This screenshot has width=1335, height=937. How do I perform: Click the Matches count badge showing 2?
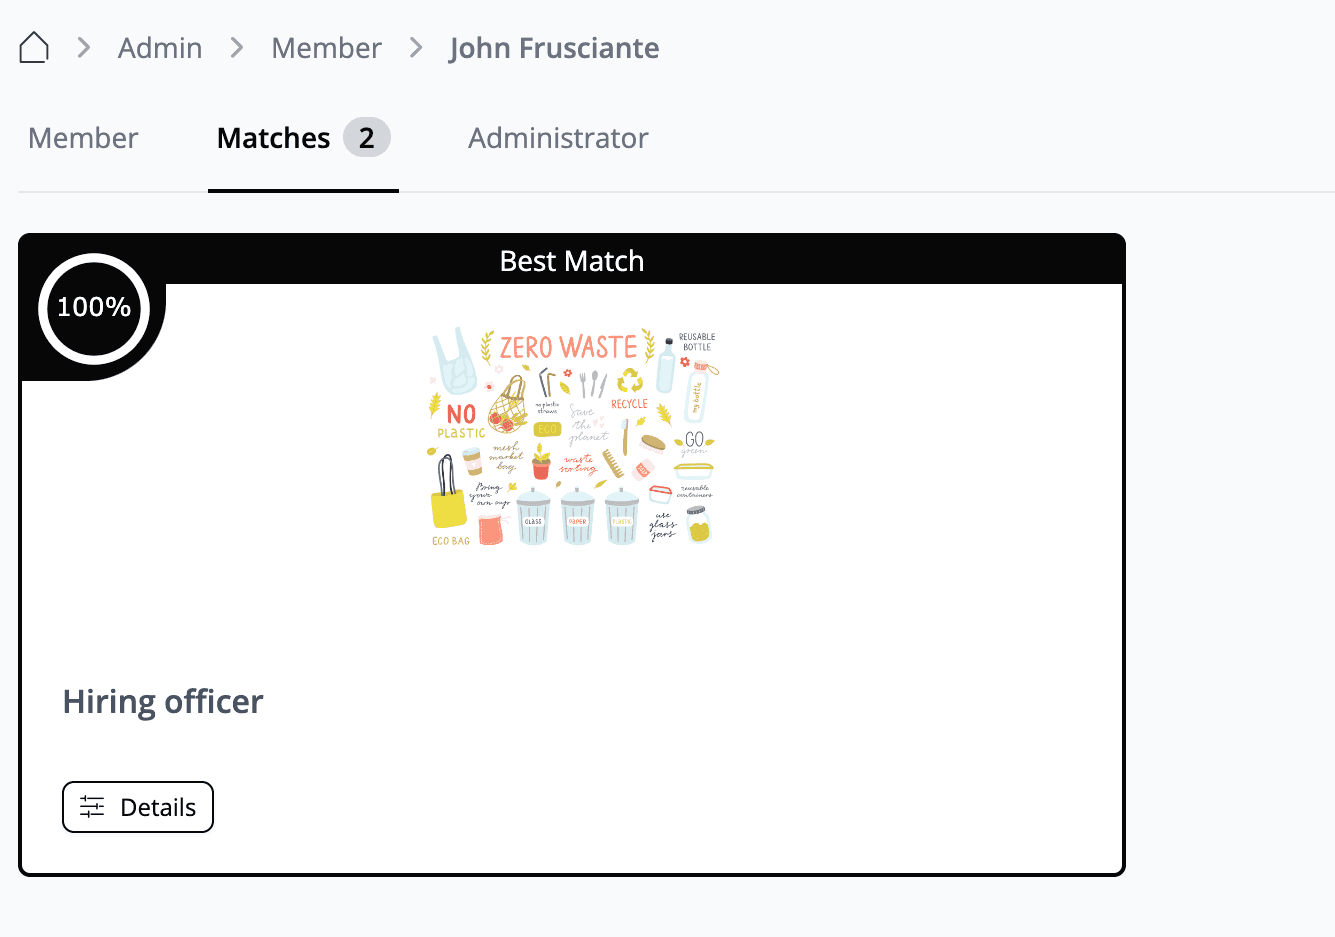[367, 138]
